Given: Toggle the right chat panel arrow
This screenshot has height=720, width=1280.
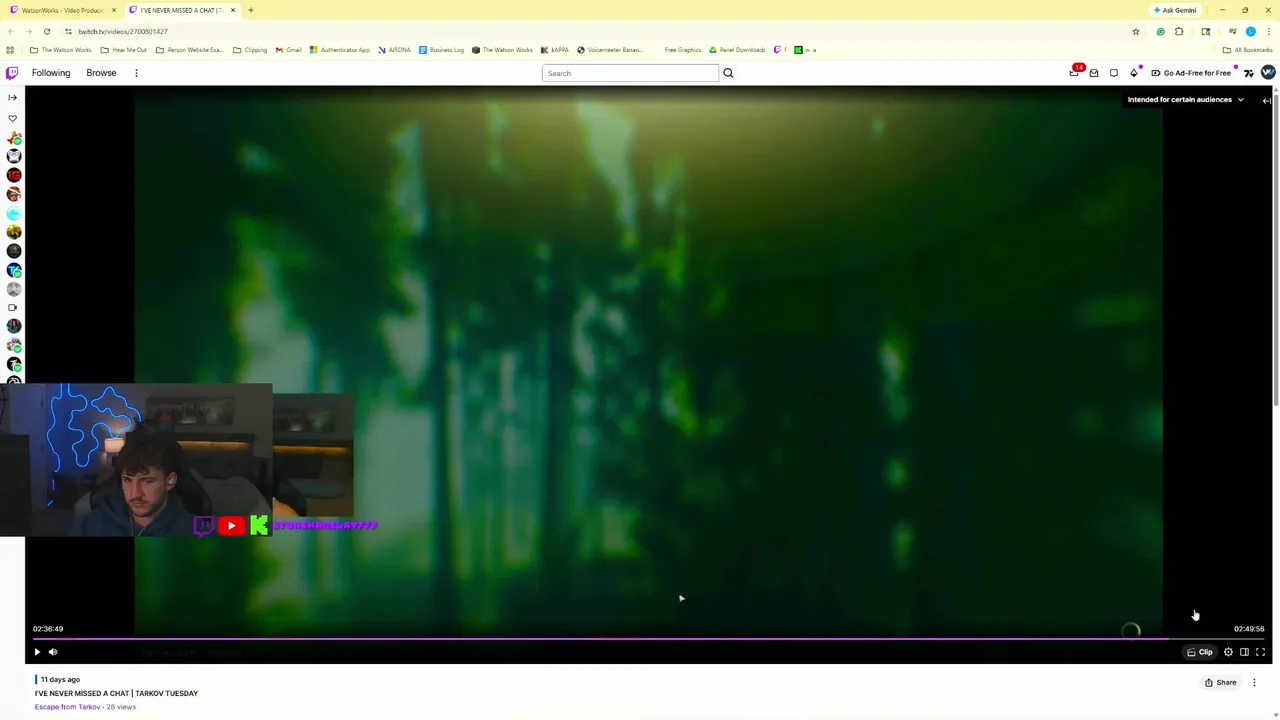Looking at the screenshot, I should click(x=1266, y=101).
